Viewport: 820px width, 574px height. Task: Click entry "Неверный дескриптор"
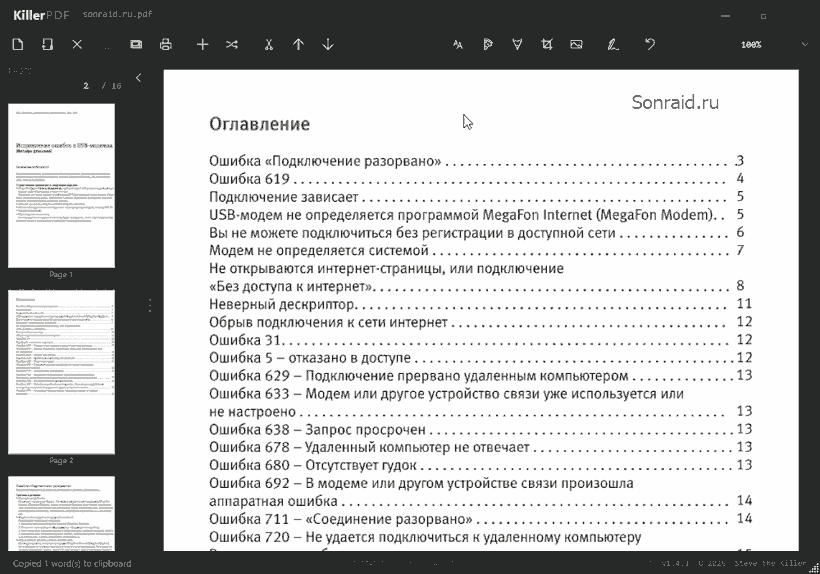pos(282,304)
